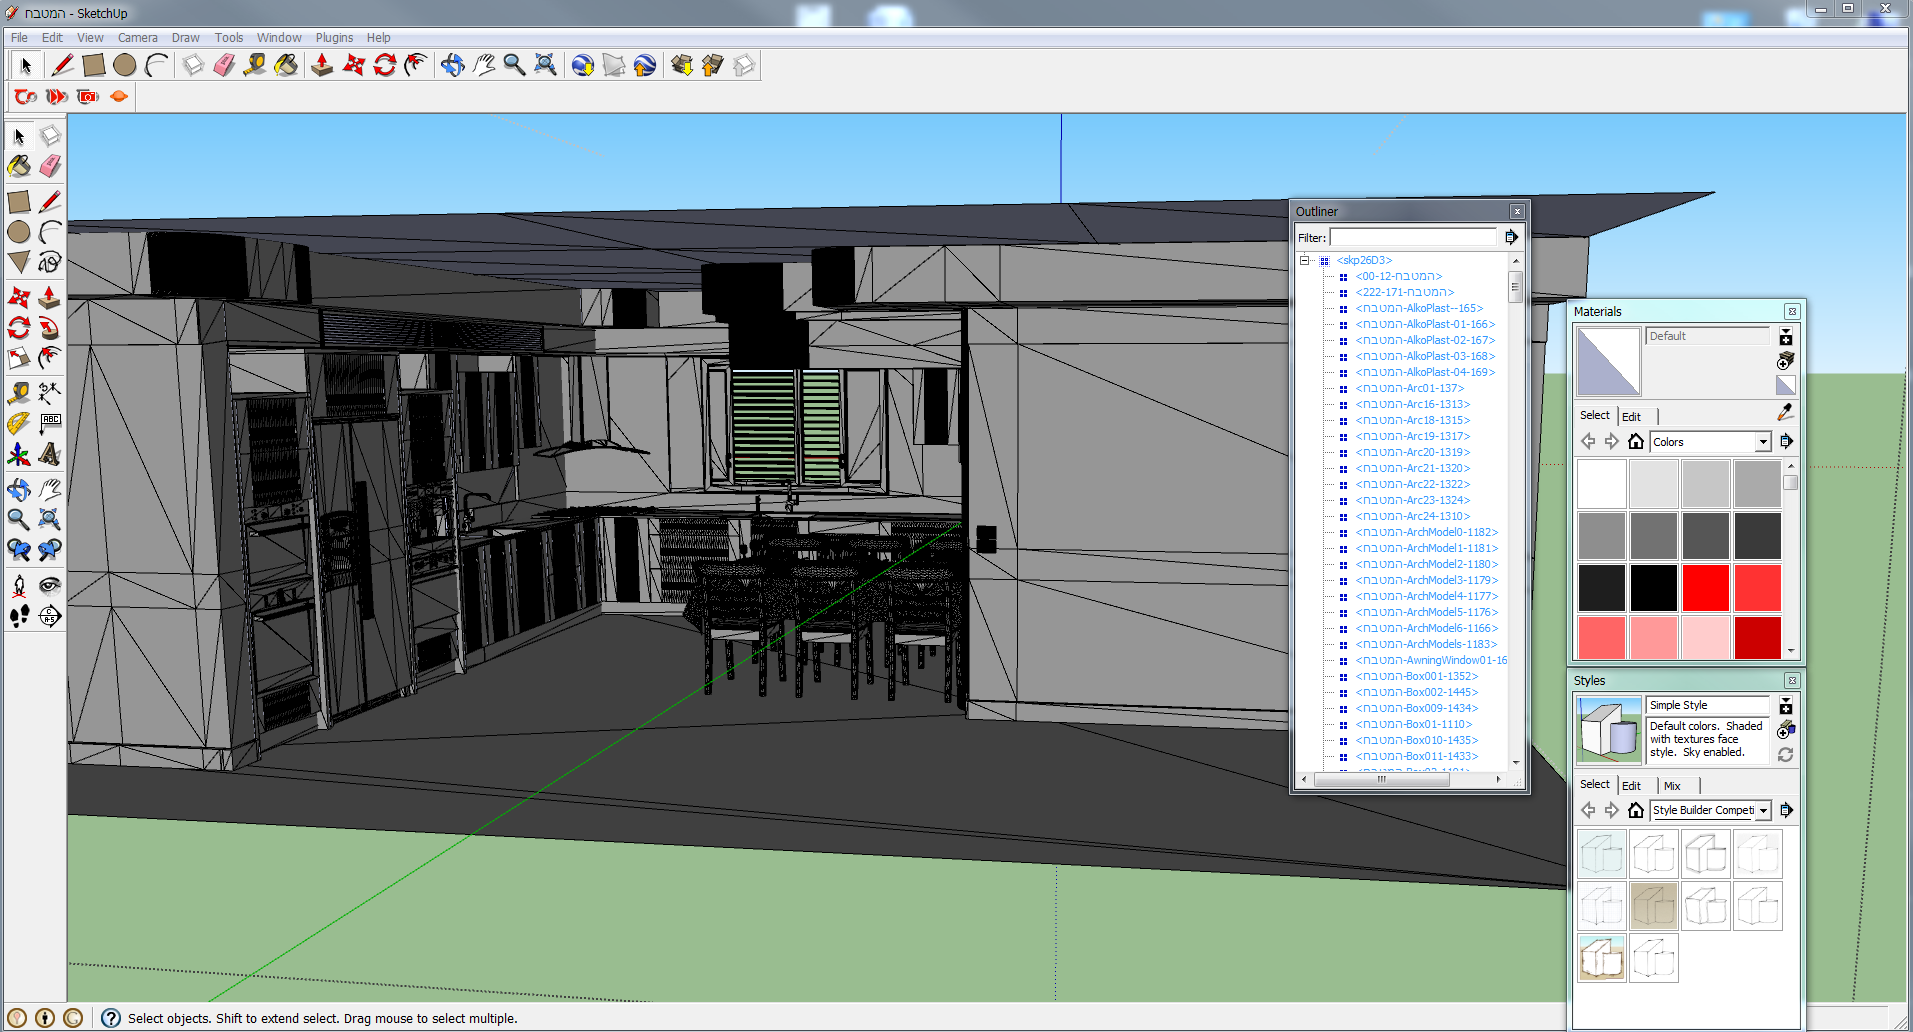
Task: Select the Protractor tool
Action: pos(19,424)
